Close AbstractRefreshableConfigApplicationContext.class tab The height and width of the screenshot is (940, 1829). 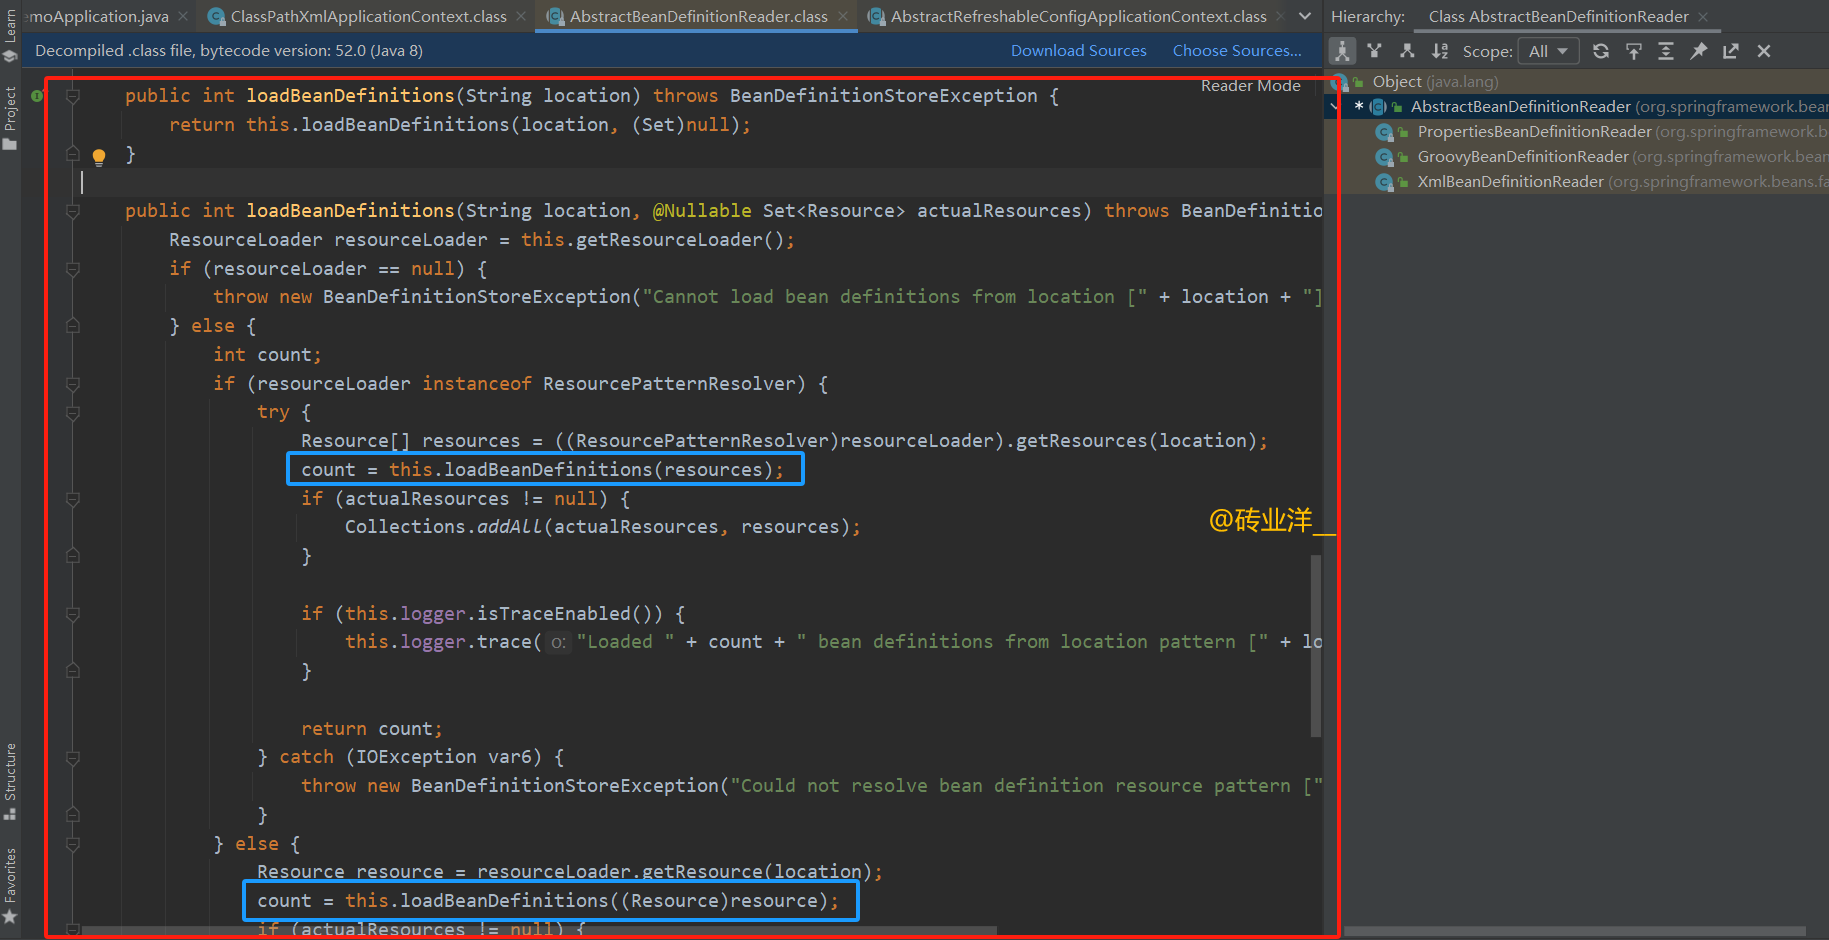(1281, 17)
